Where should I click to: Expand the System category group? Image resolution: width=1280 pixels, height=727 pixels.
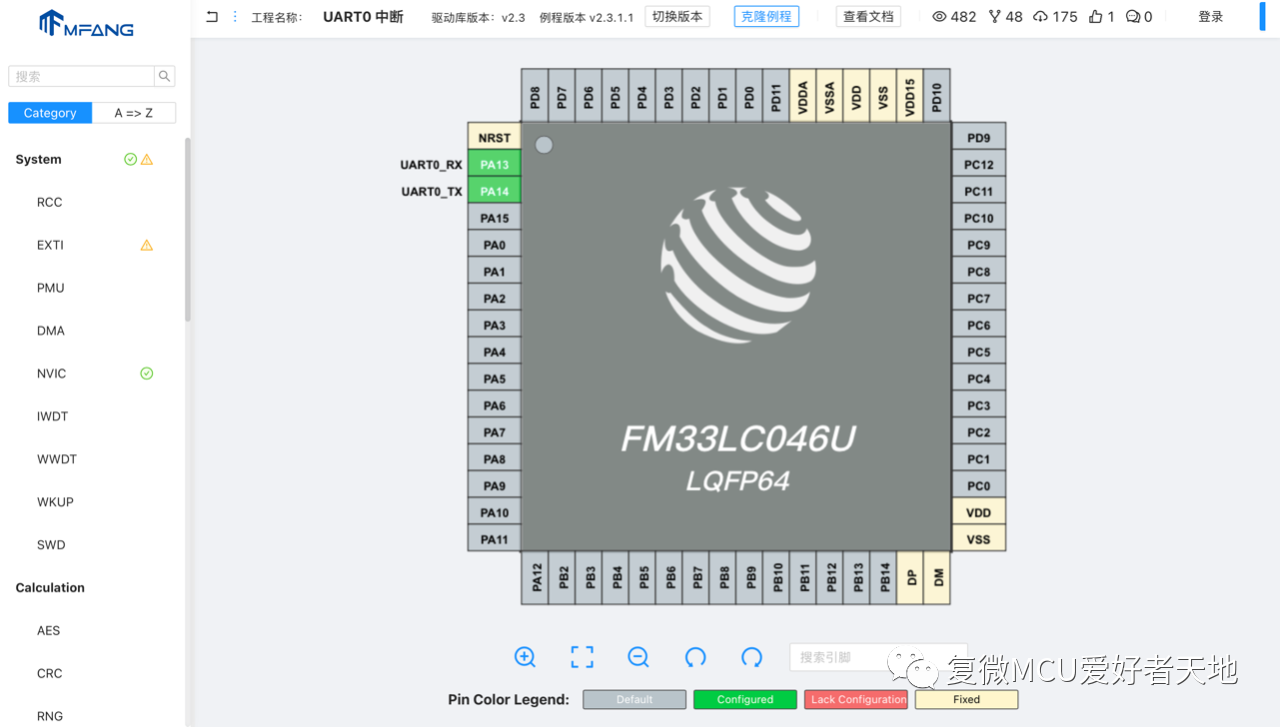pyautogui.click(x=38, y=159)
